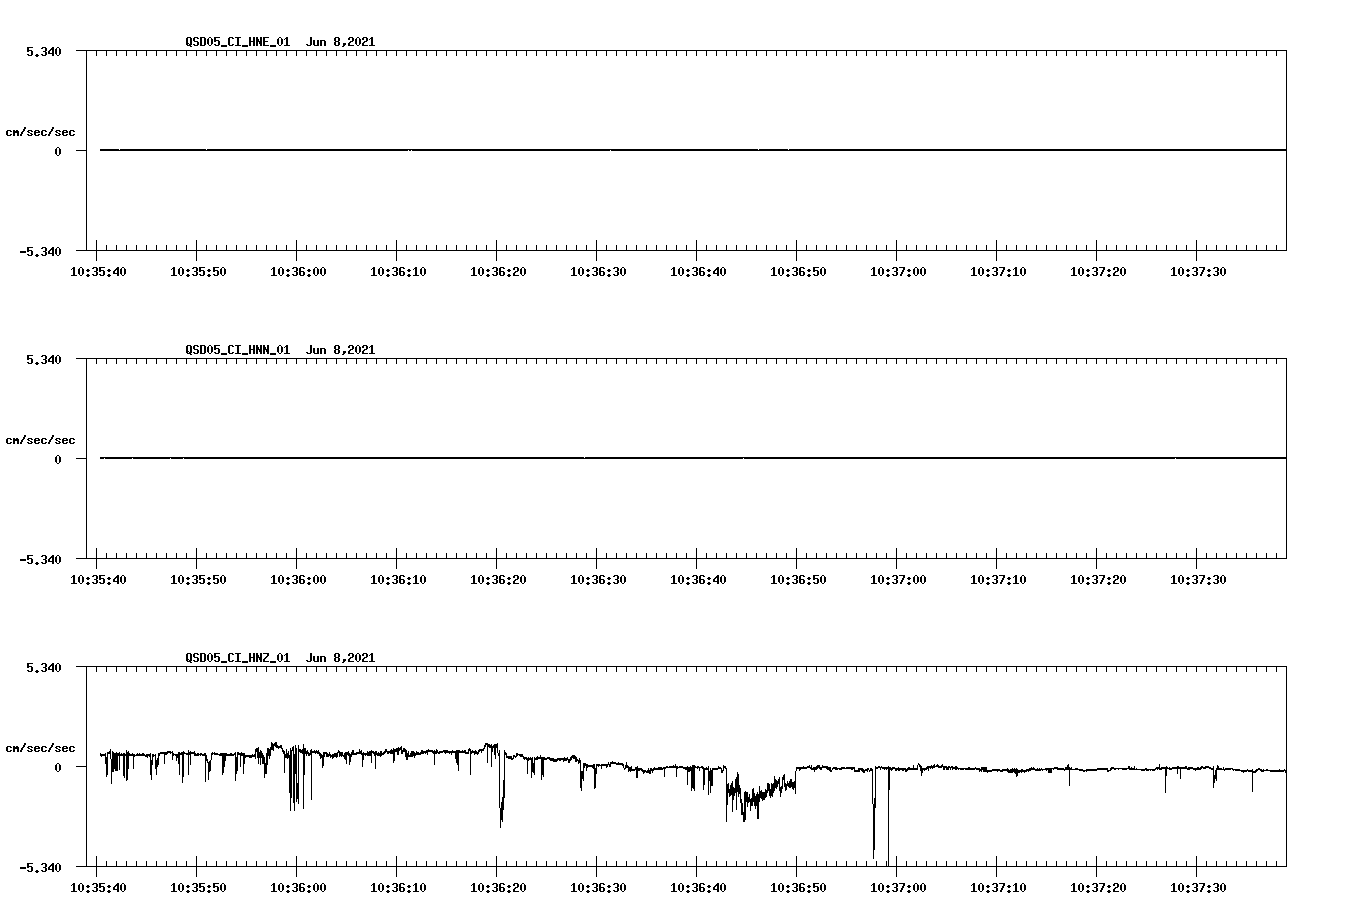Select the 5.340 upper limit on HNE plot
The width and height of the screenshot is (1358, 924).
pyautogui.click(x=43, y=51)
